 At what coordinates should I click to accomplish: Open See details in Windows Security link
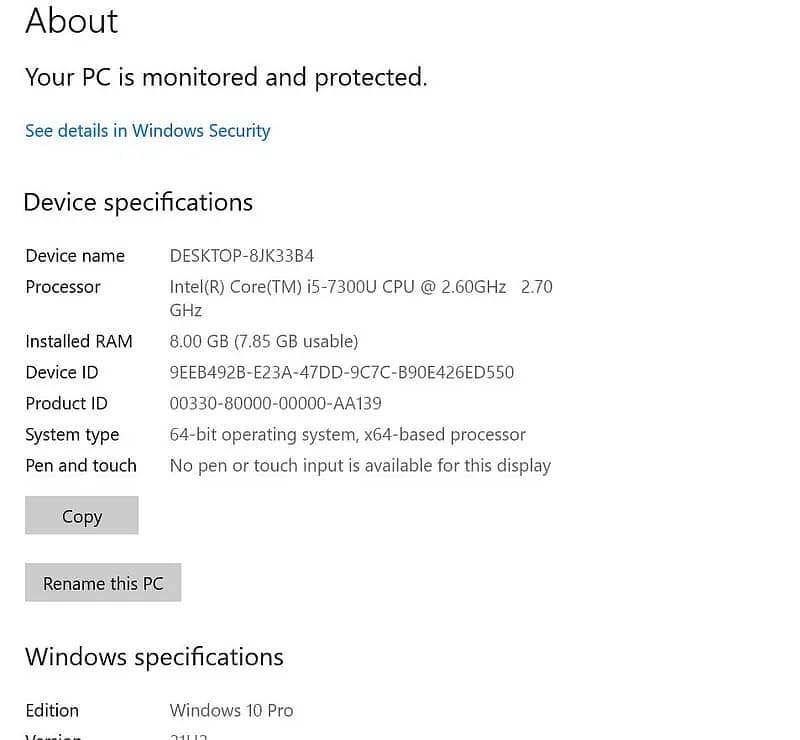pyautogui.click(x=147, y=131)
